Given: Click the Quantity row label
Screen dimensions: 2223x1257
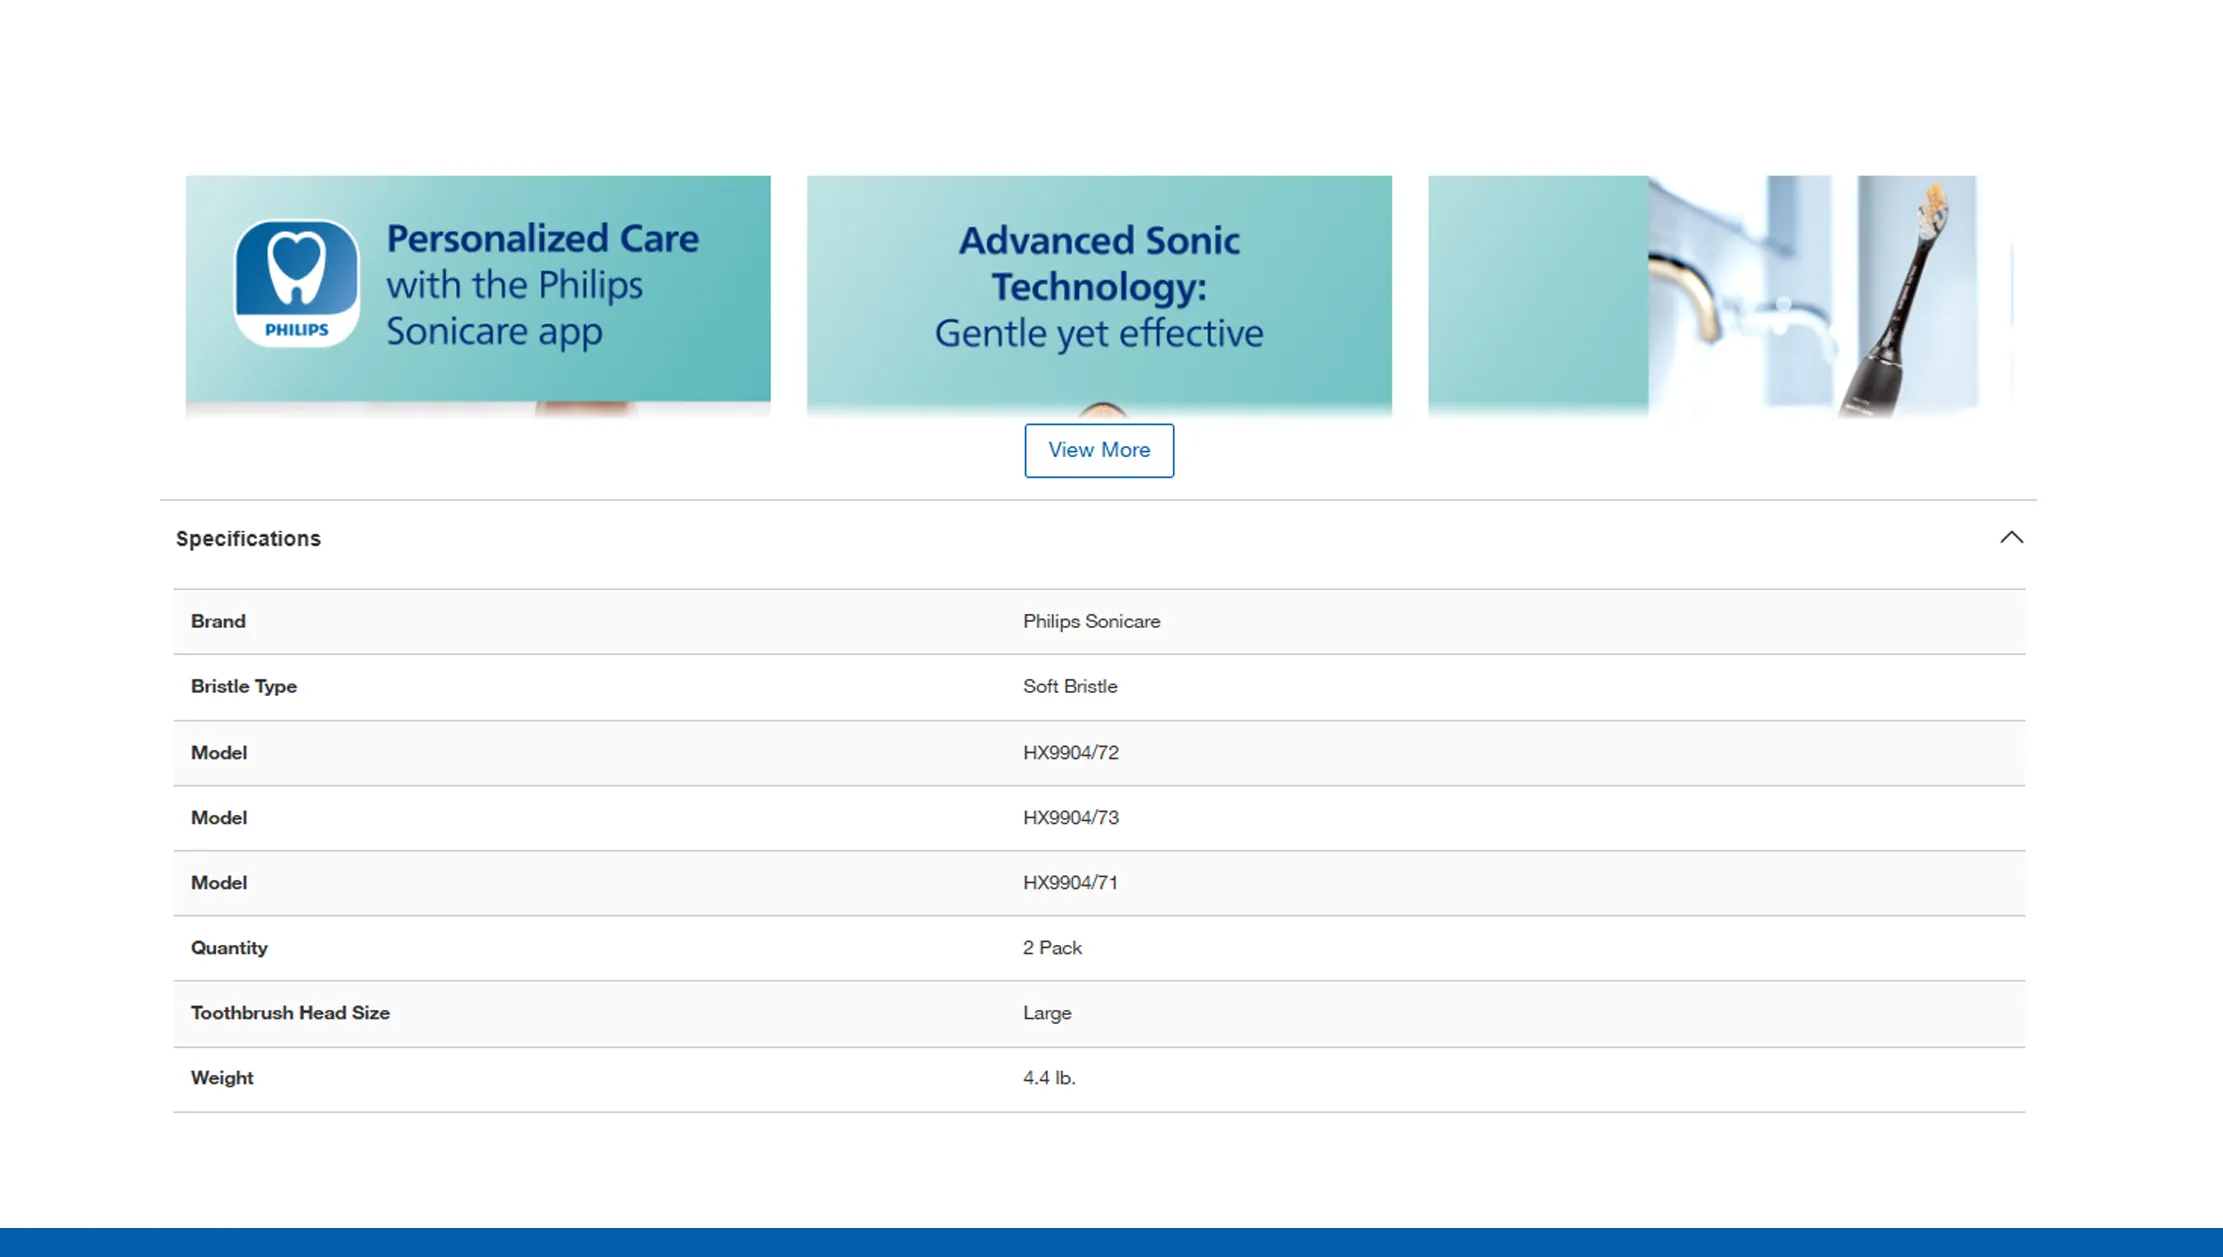Looking at the screenshot, I should tap(229, 947).
